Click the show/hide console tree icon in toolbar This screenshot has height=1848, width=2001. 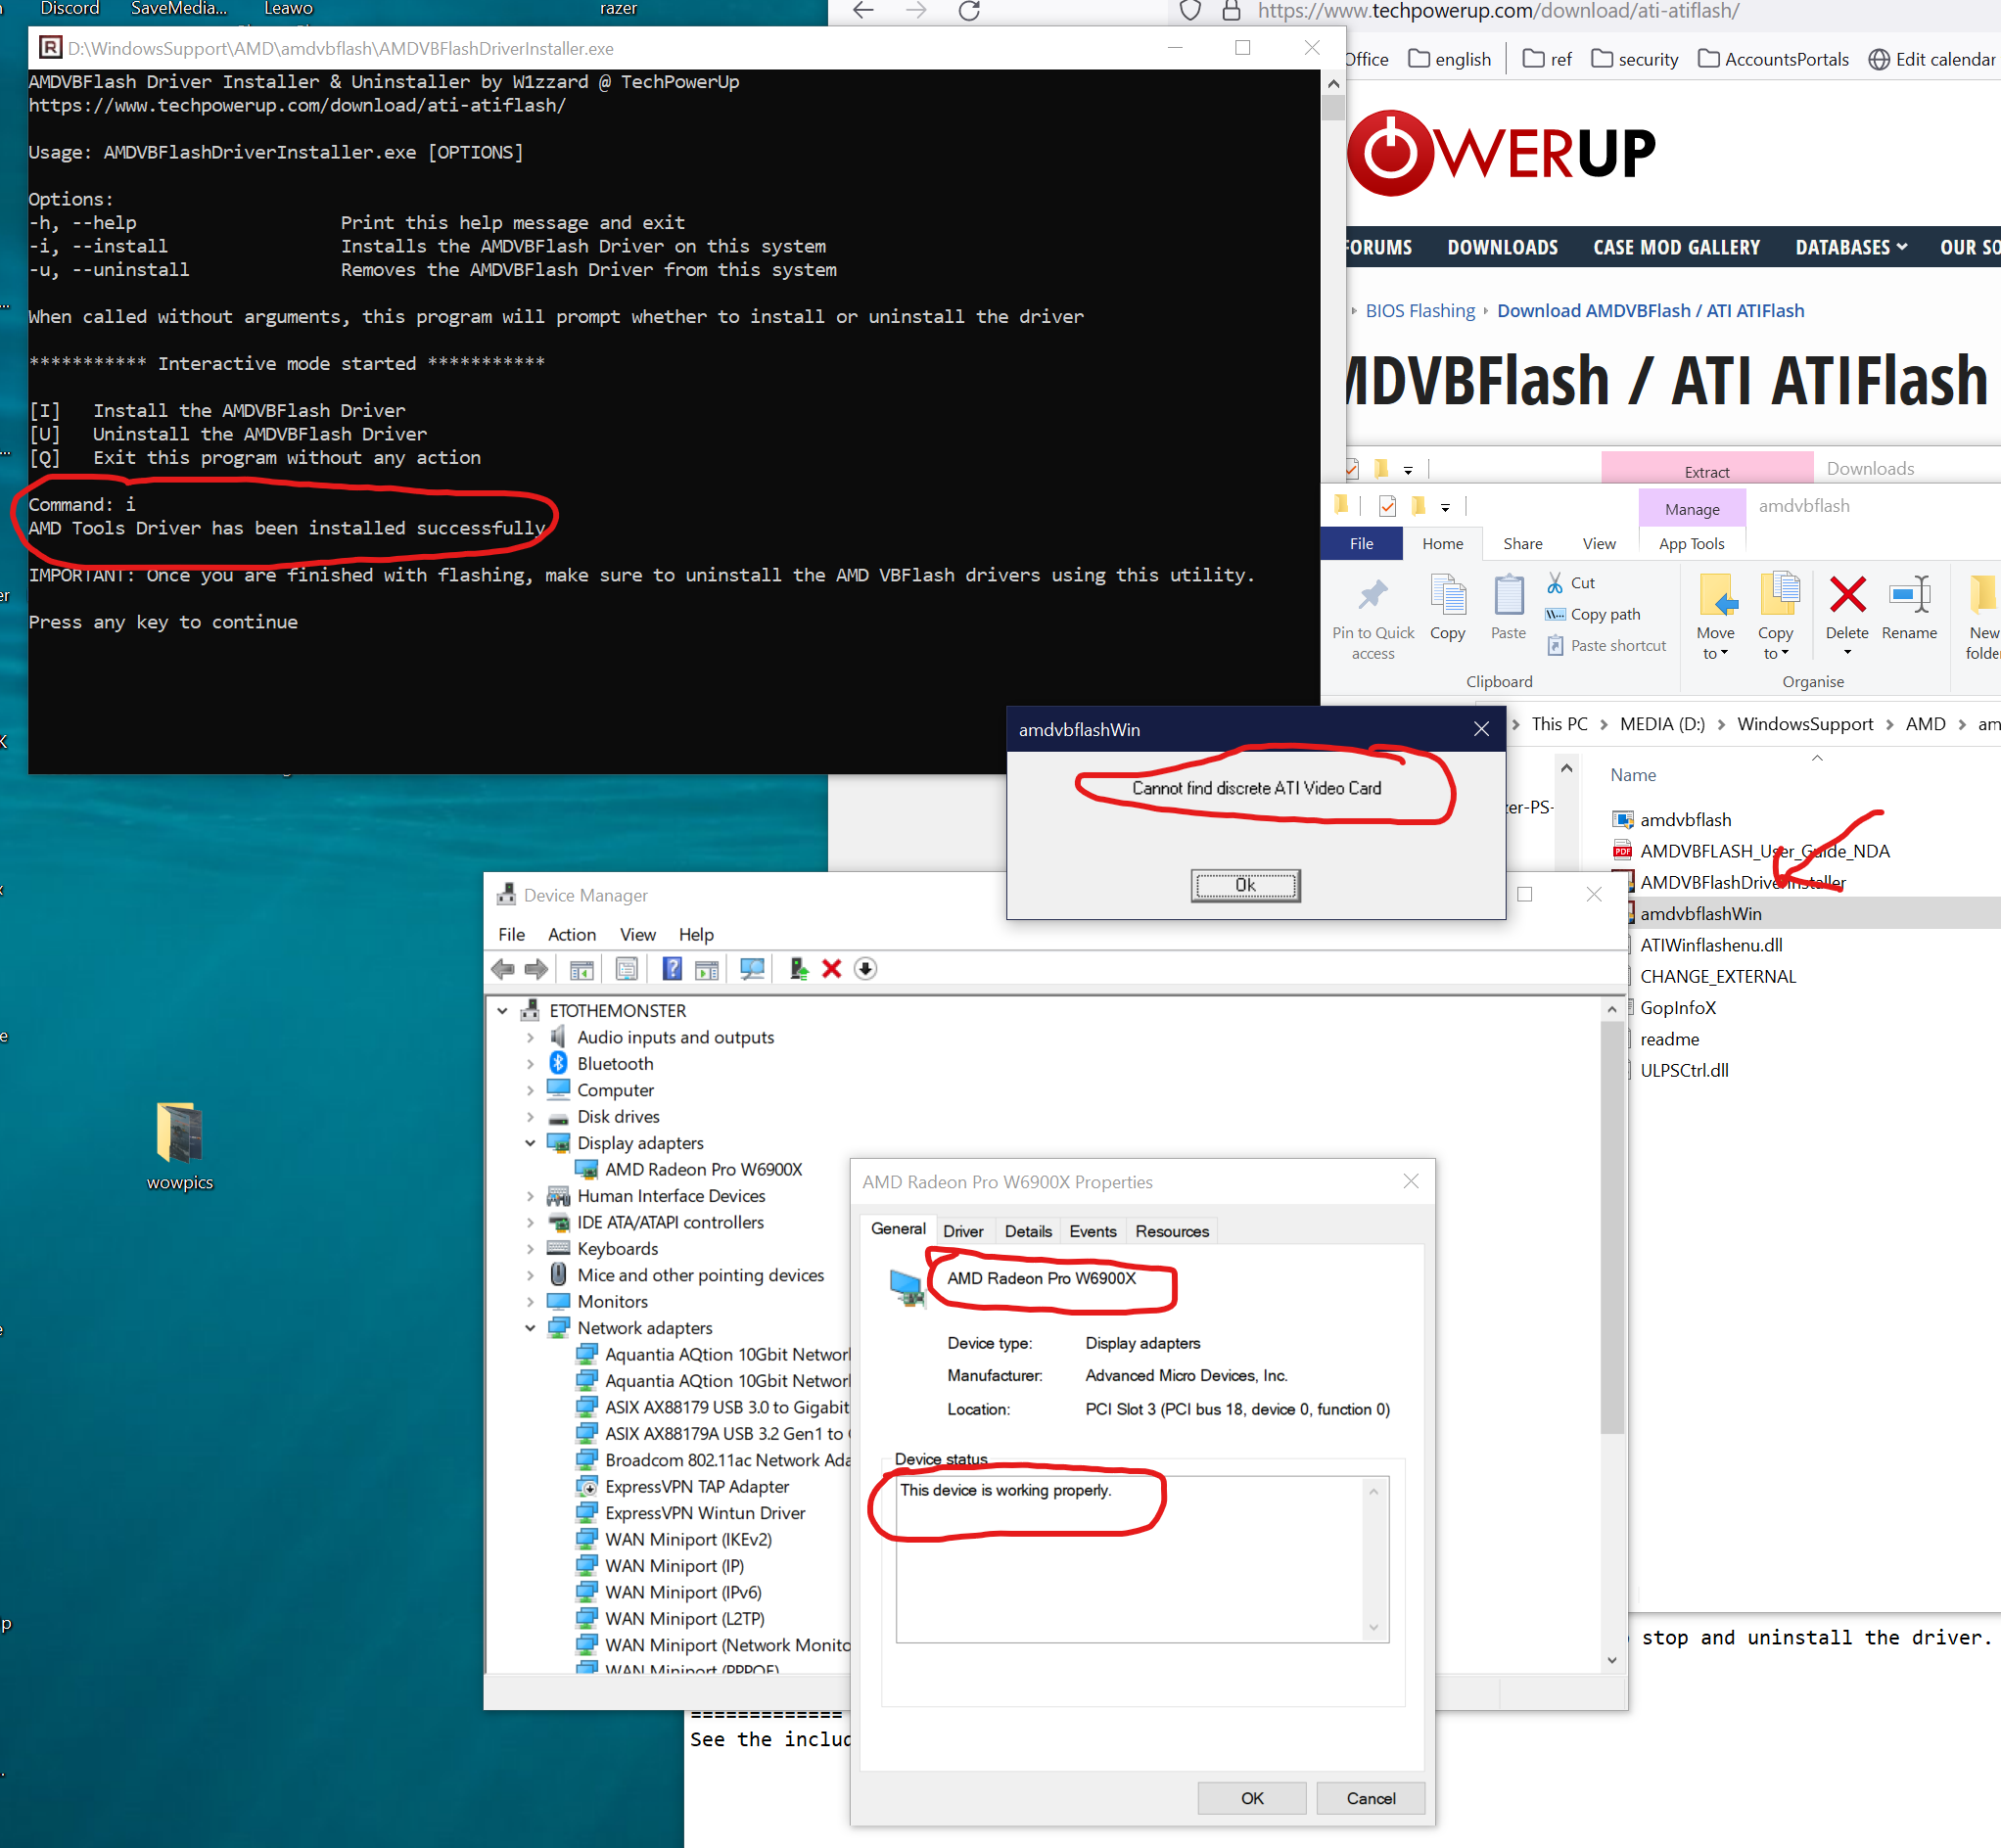tap(582, 968)
